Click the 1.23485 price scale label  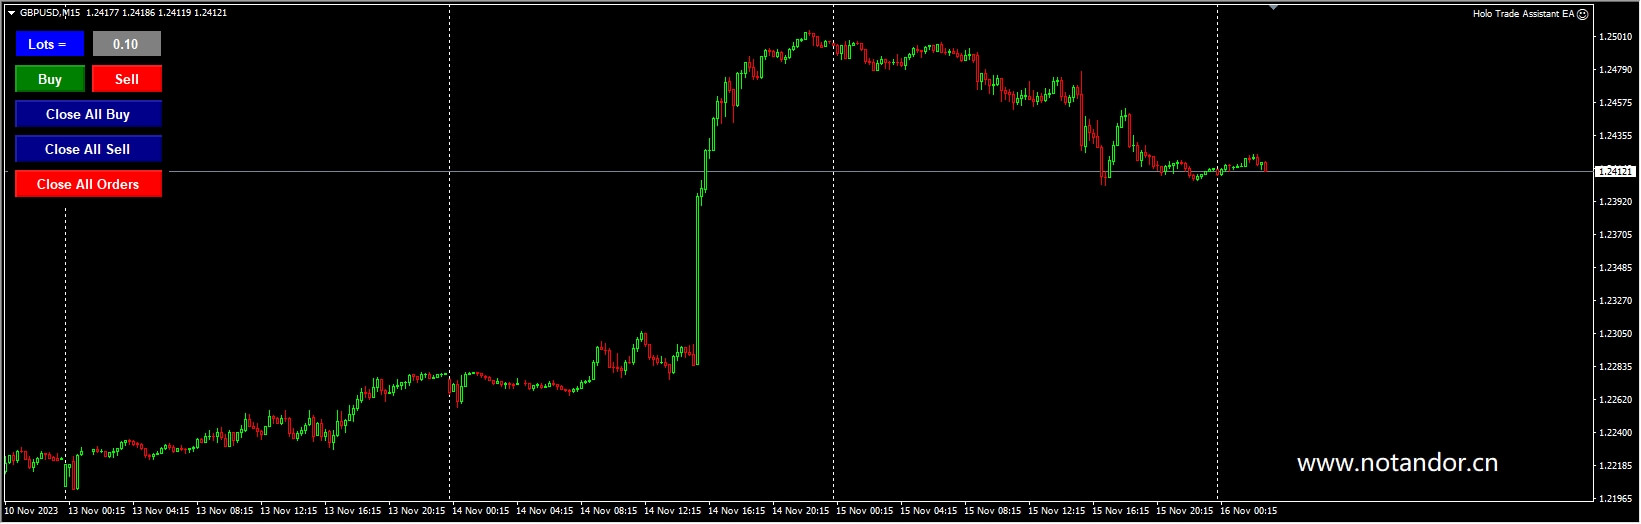tap(1615, 268)
